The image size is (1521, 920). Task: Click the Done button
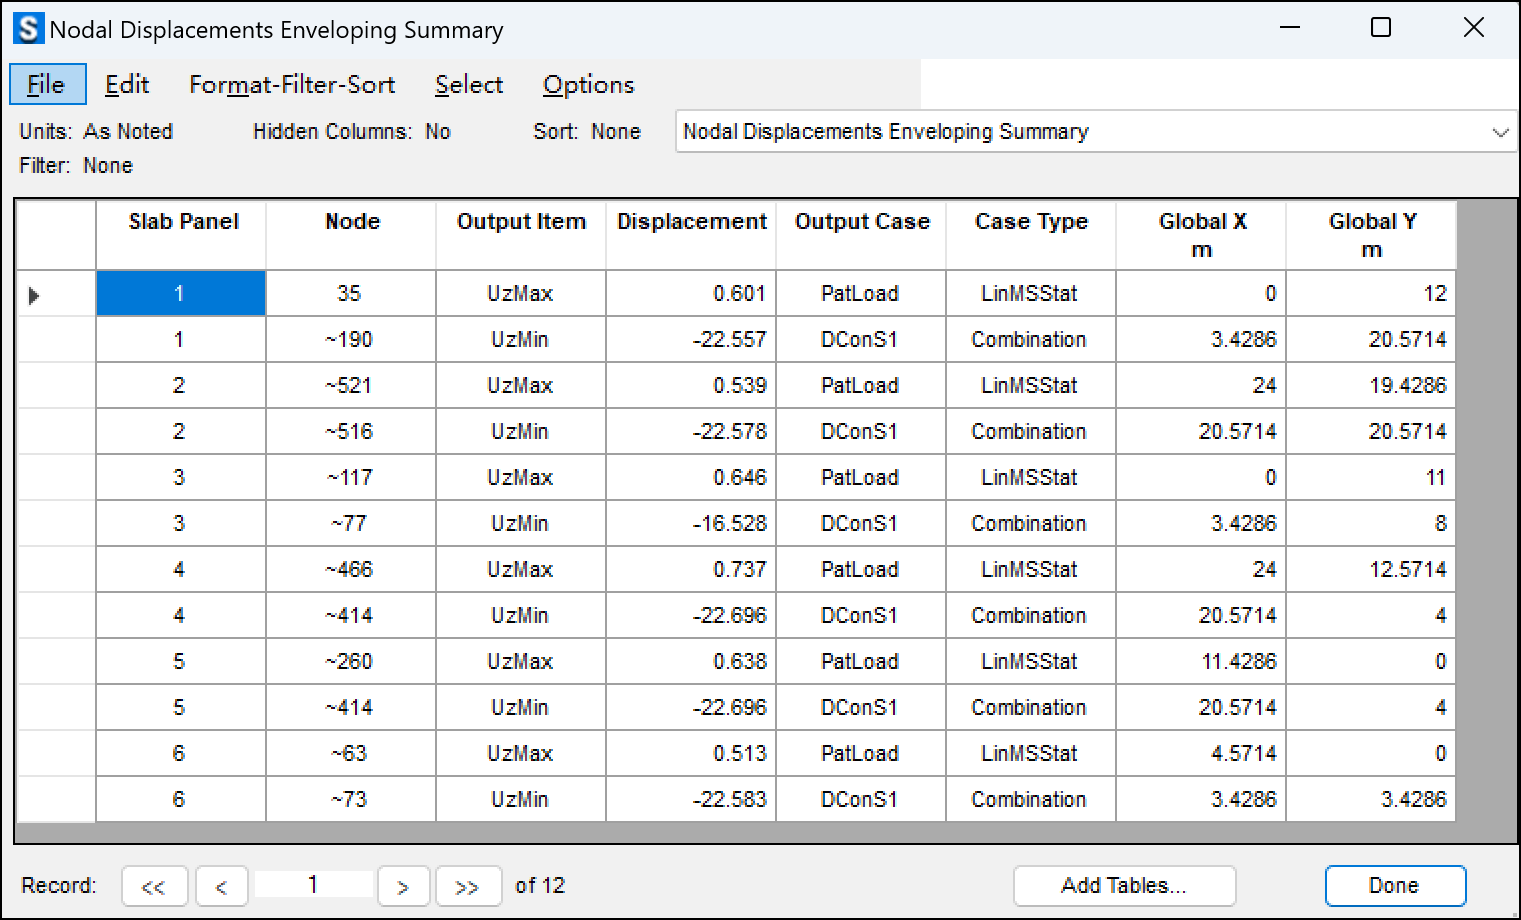[x=1394, y=886]
